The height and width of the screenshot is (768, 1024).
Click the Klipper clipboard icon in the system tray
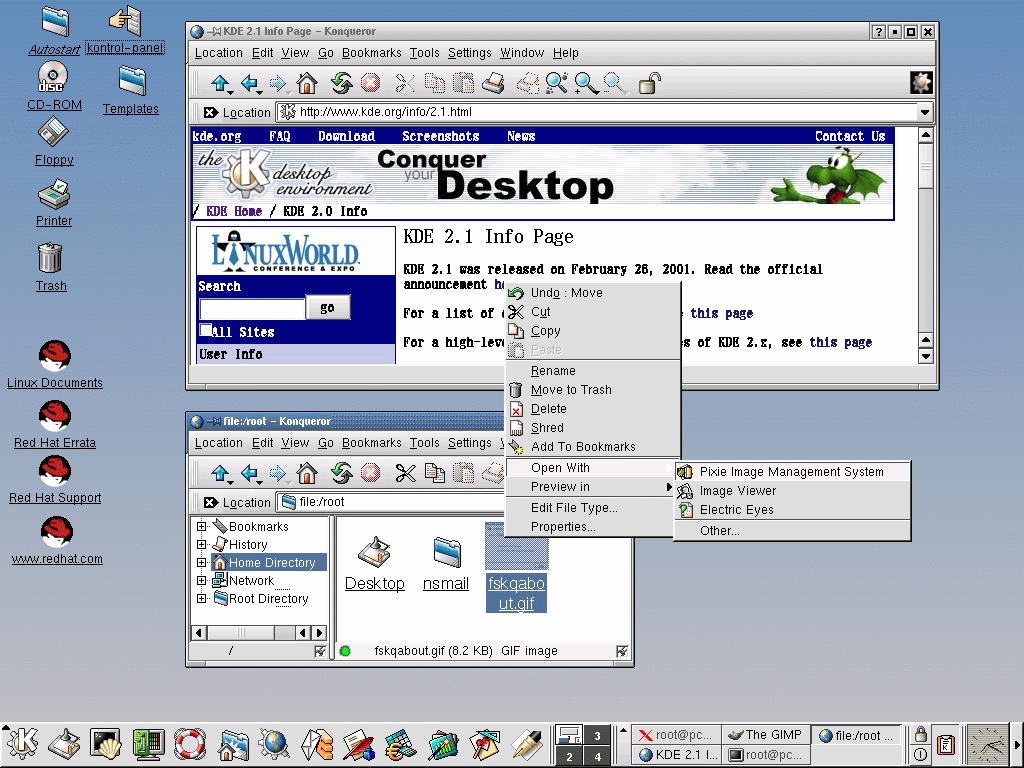click(x=946, y=744)
